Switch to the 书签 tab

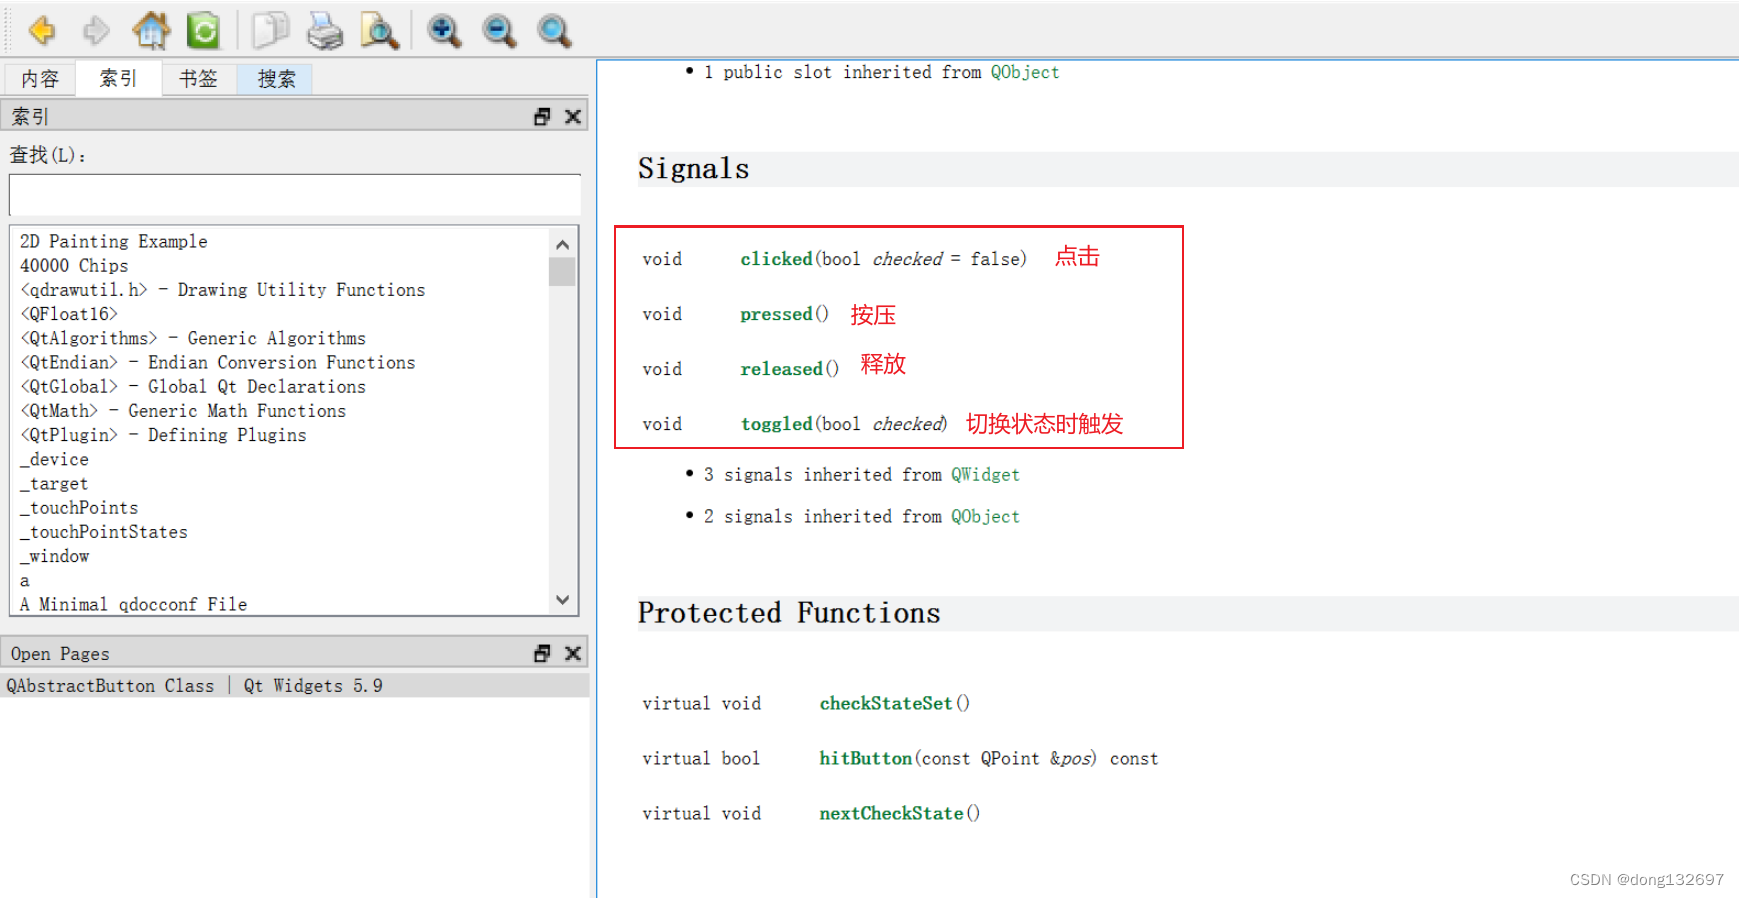(x=198, y=79)
